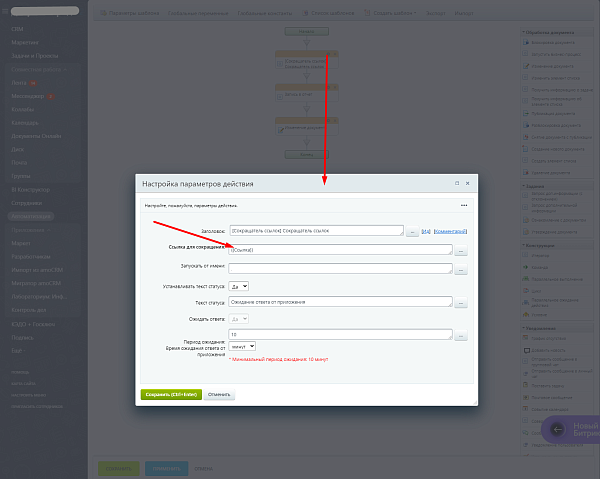
Task: Select Автоматизация in the left sidebar
Action: pyautogui.click(x=31, y=217)
